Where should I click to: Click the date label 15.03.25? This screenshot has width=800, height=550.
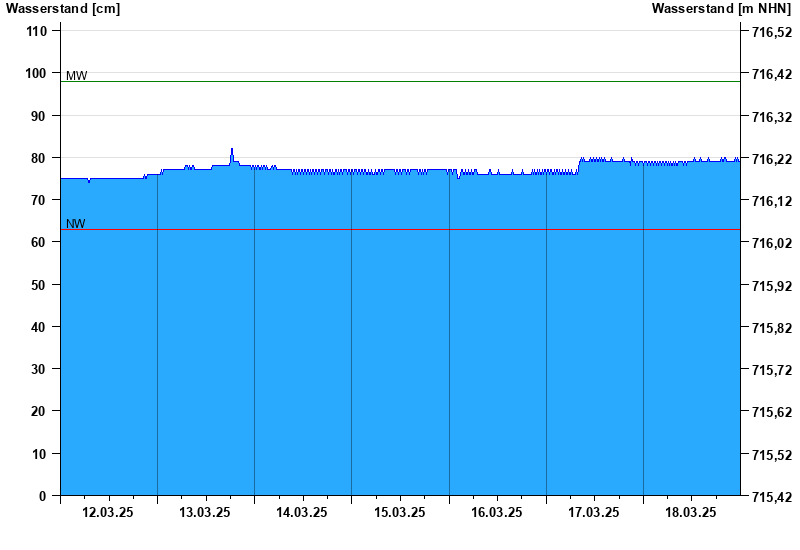coord(399,512)
